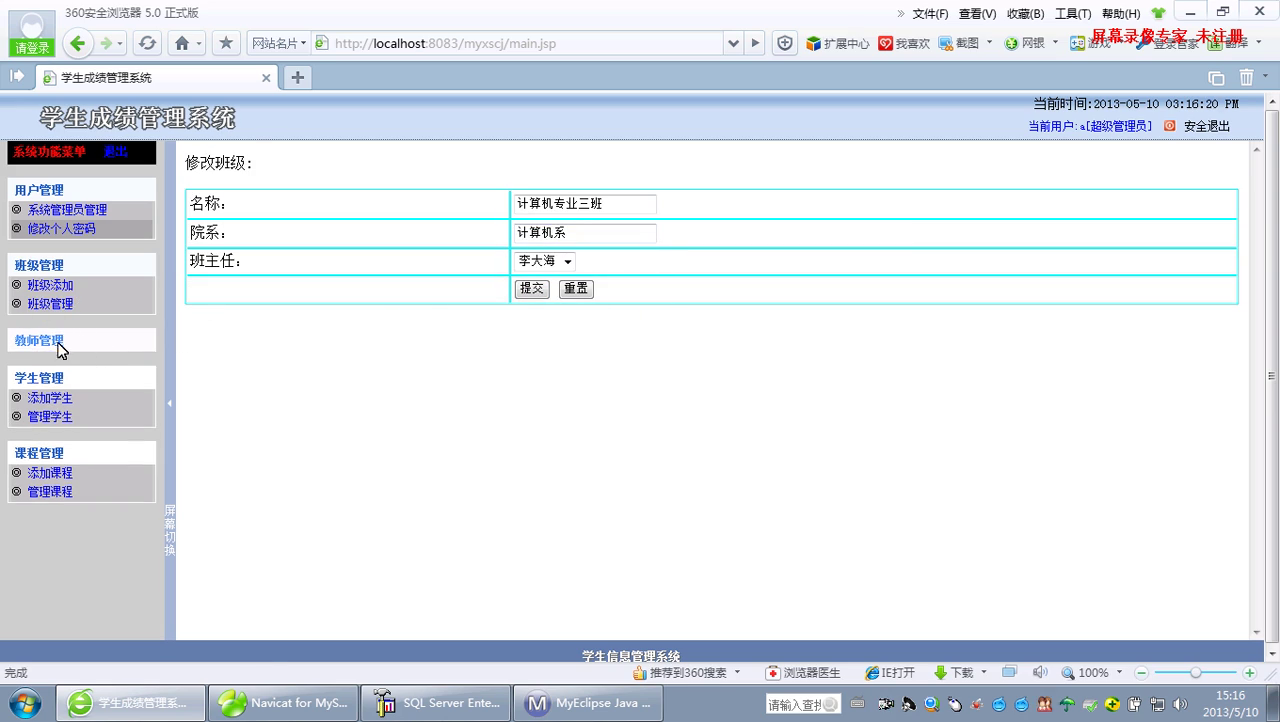Screen dimensions: 1280x722
Task: Click the system tray volume icon
Action: (x=1179, y=705)
